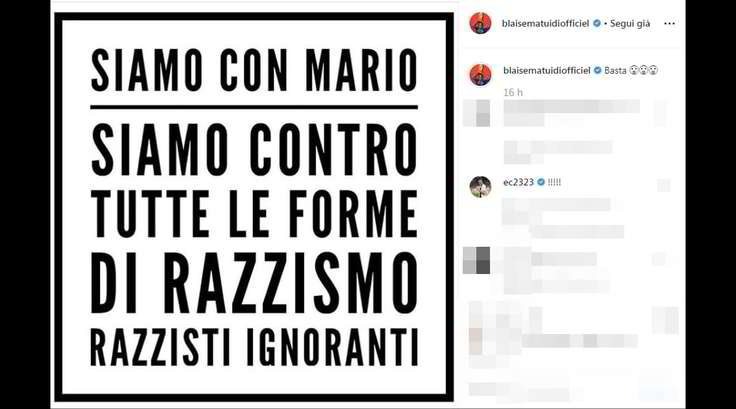Image resolution: width=736 pixels, height=409 pixels.
Task: Click the blurred comment text below 16 h
Action: tap(571, 113)
